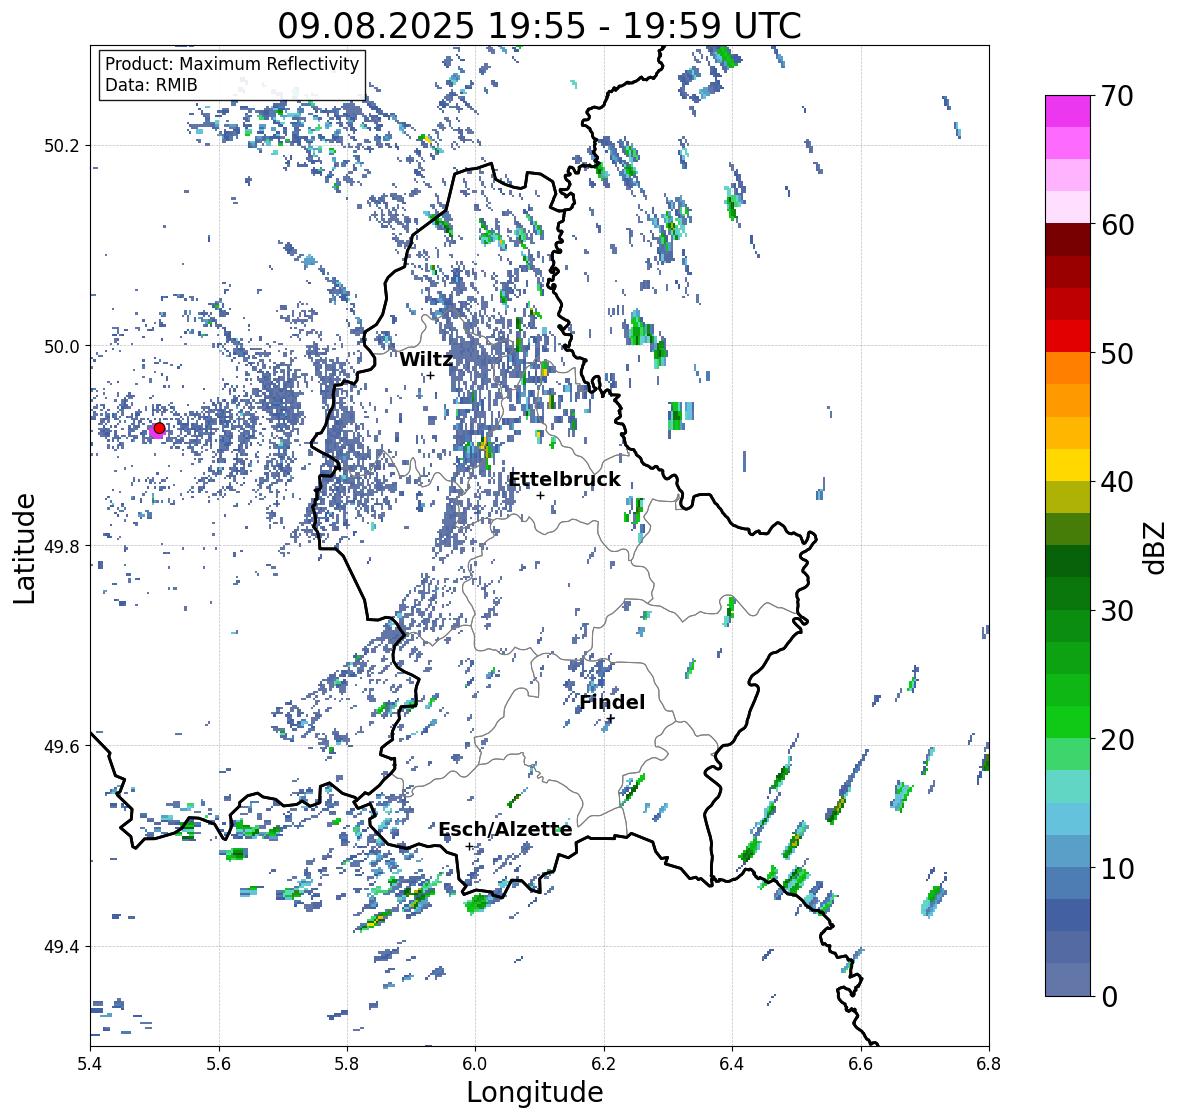This screenshot has height=1117, width=1179.
Task: Click the Latitude axis label
Action: click(24, 548)
